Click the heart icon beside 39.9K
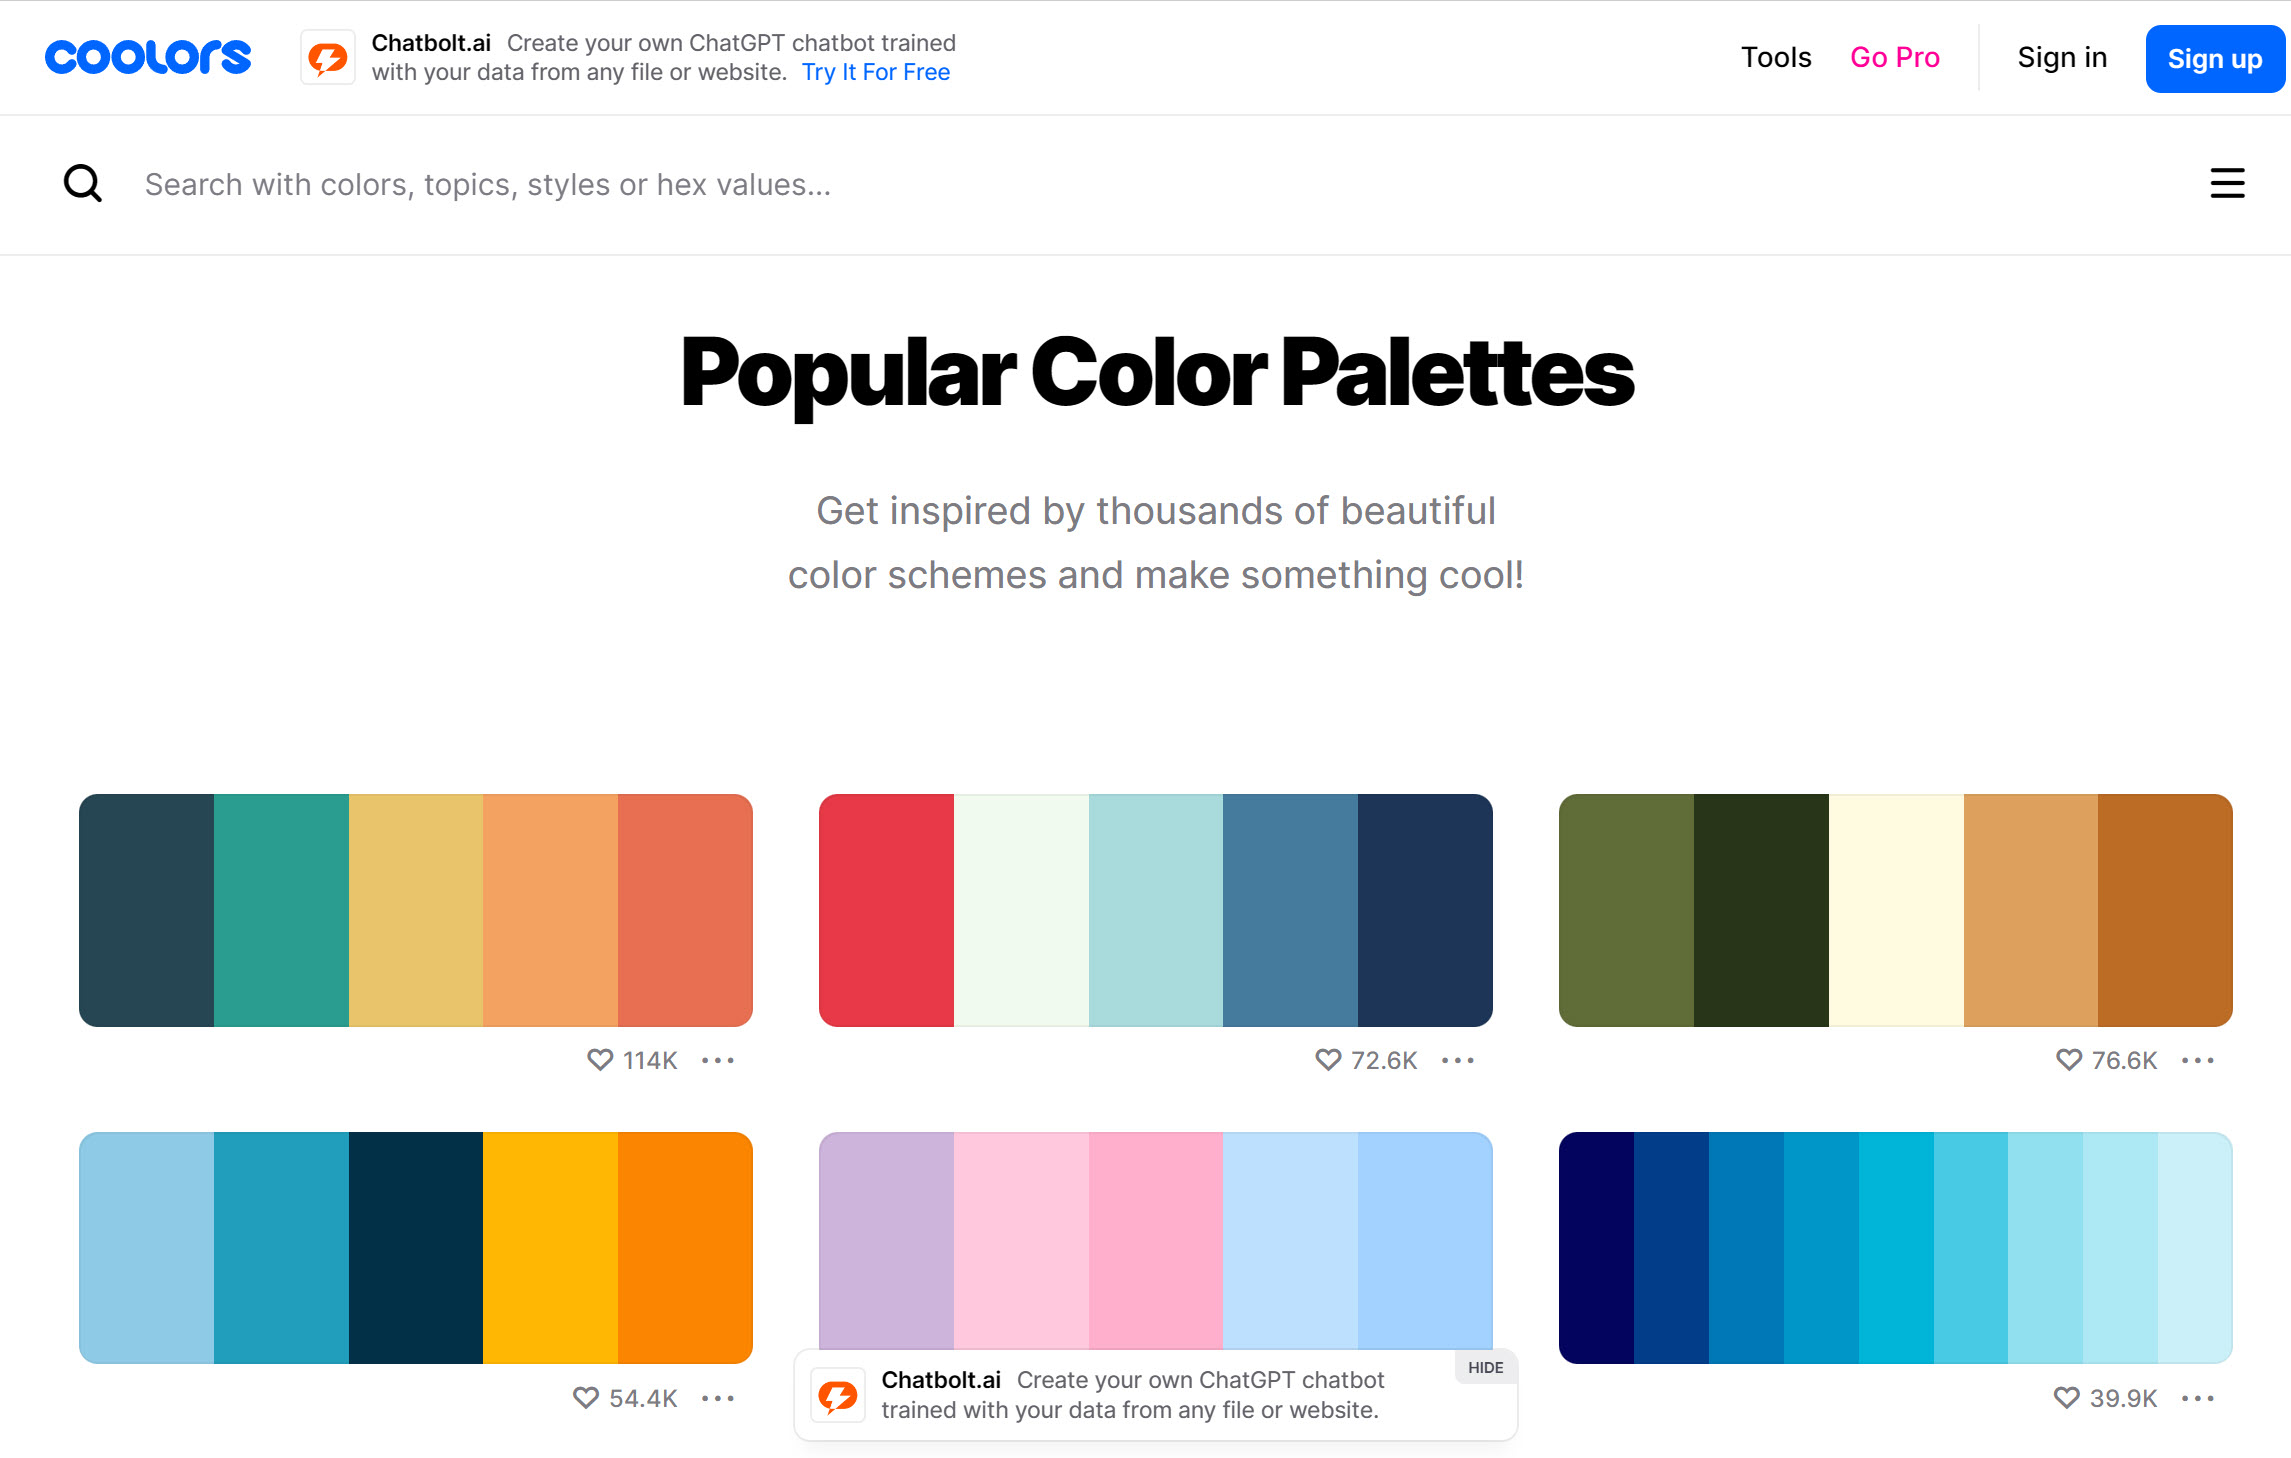Viewport: 2291px width, 1458px height. [x=2067, y=1397]
